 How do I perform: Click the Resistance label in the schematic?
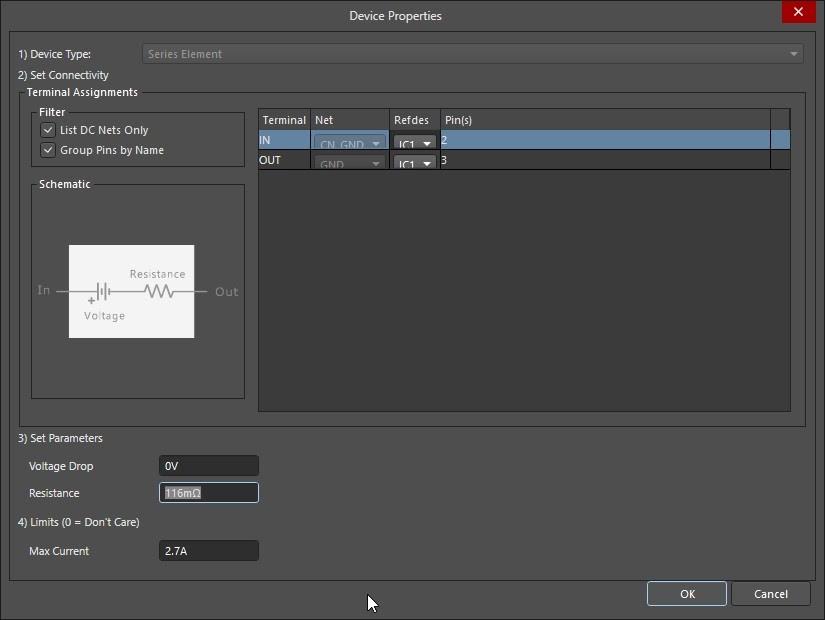click(157, 274)
